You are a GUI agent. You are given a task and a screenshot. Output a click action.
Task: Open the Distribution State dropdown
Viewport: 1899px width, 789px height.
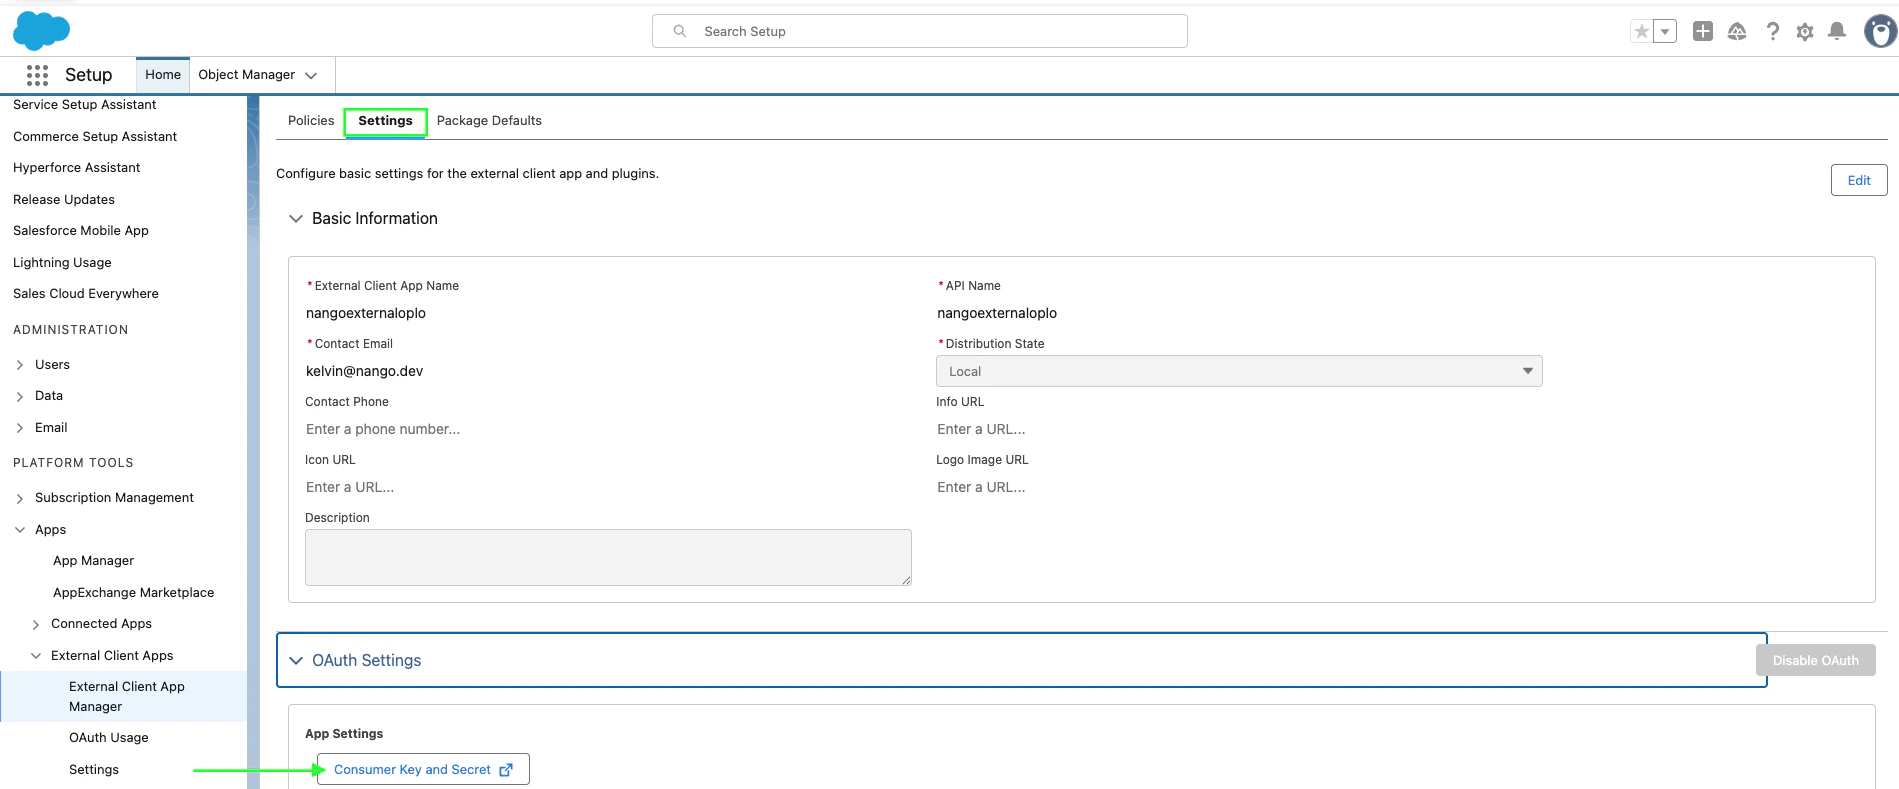[x=1239, y=371]
